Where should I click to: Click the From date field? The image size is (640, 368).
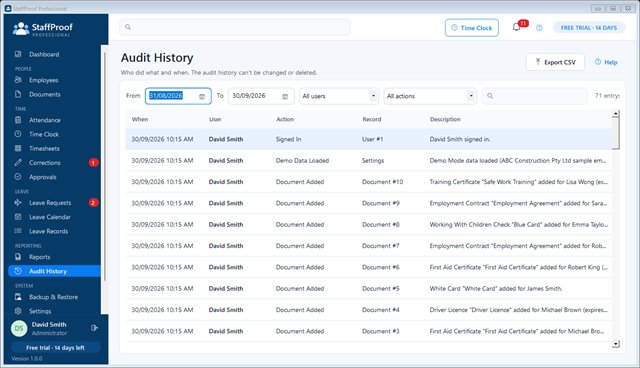178,96
